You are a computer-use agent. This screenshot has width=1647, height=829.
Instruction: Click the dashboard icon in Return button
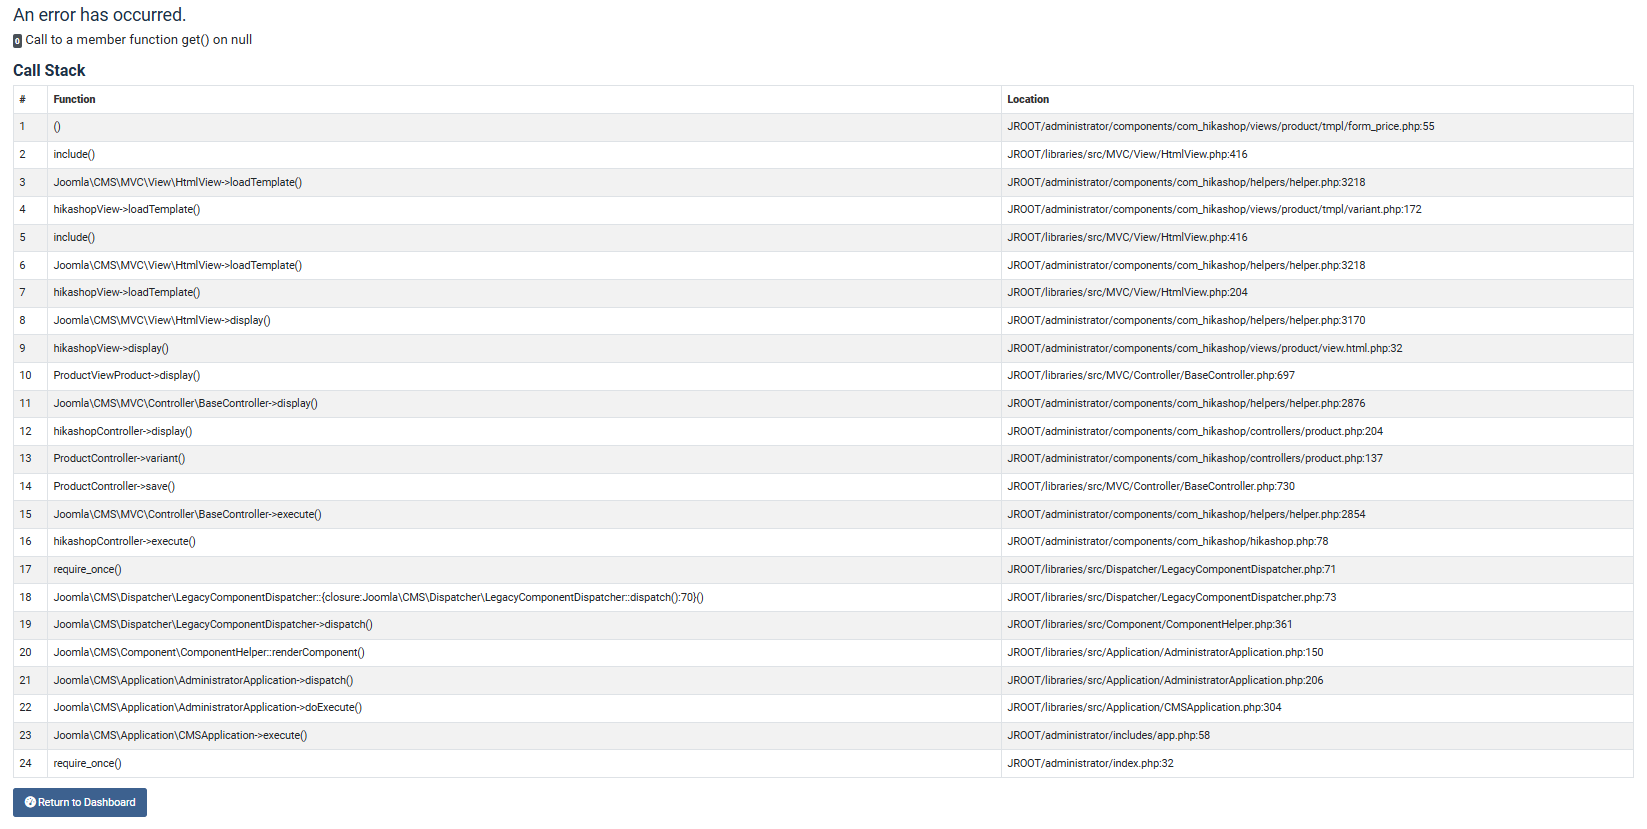tap(30, 802)
